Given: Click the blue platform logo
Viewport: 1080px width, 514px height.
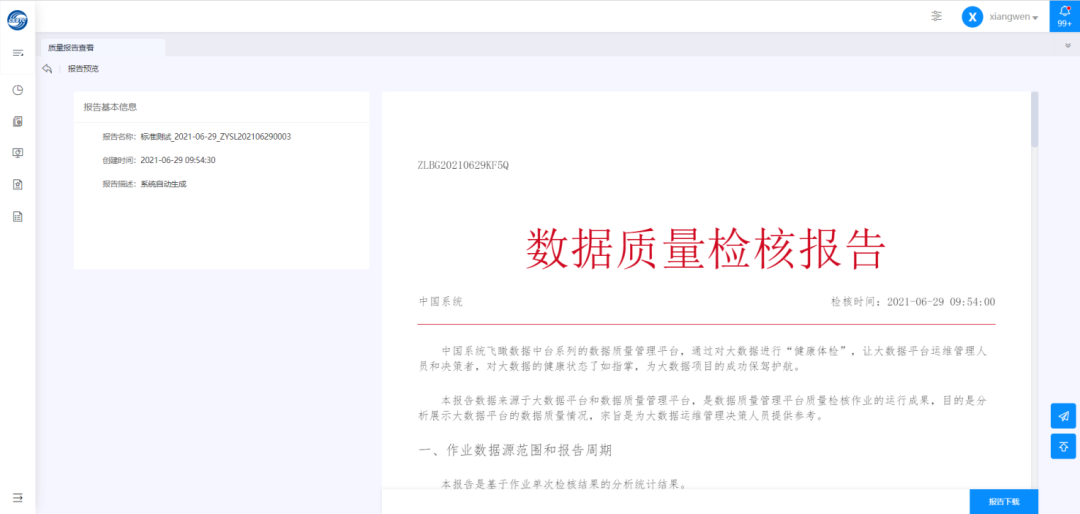Looking at the screenshot, I should [x=17, y=17].
